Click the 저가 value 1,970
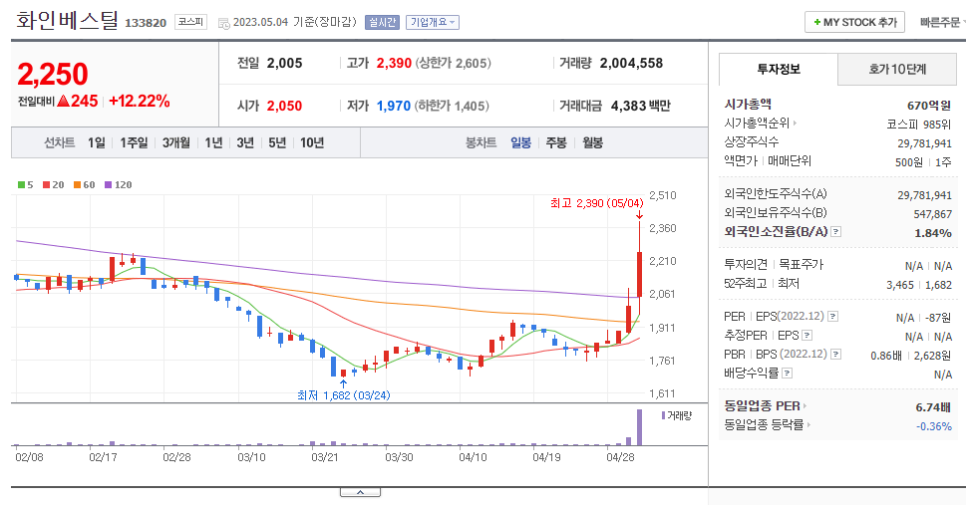Image resolution: width=966 pixels, height=505 pixels. pyautogui.click(x=394, y=106)
